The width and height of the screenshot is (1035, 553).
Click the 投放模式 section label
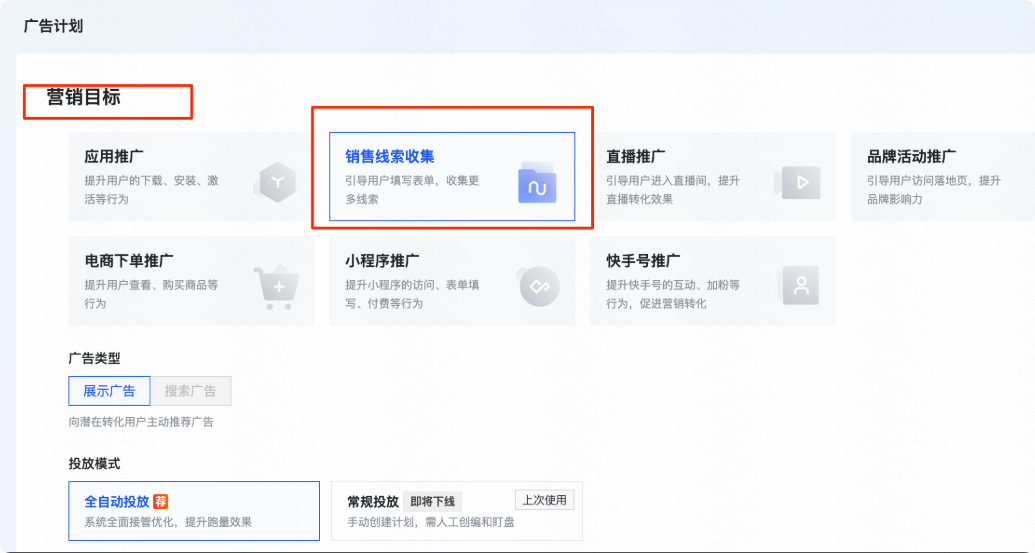[x=94, y=463]
